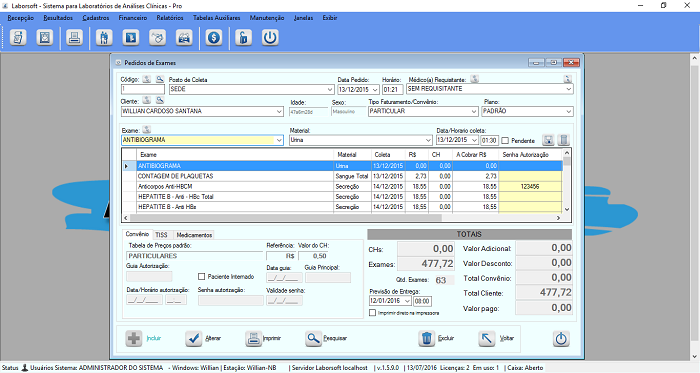The height and width of the screenshot is (373, 700).
Task: Open the Material dropdown showing Urina
Action: click(x=429, y=140)
